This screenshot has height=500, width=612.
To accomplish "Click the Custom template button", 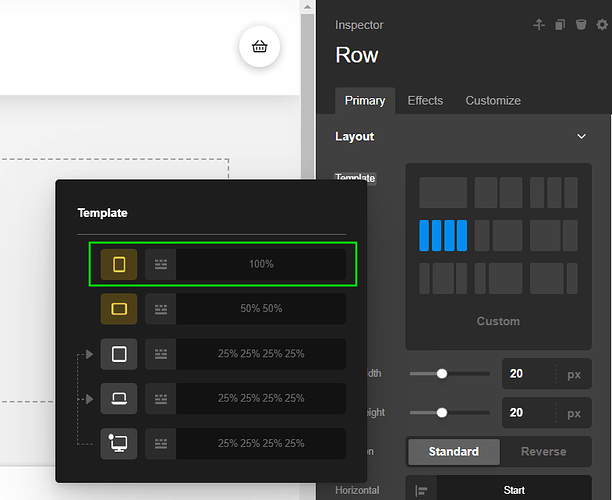I will 498,321.
